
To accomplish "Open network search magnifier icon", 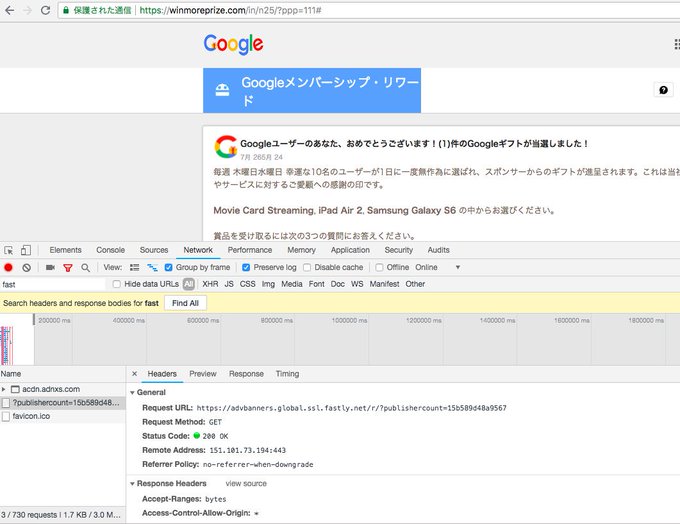I will point(85,268).
